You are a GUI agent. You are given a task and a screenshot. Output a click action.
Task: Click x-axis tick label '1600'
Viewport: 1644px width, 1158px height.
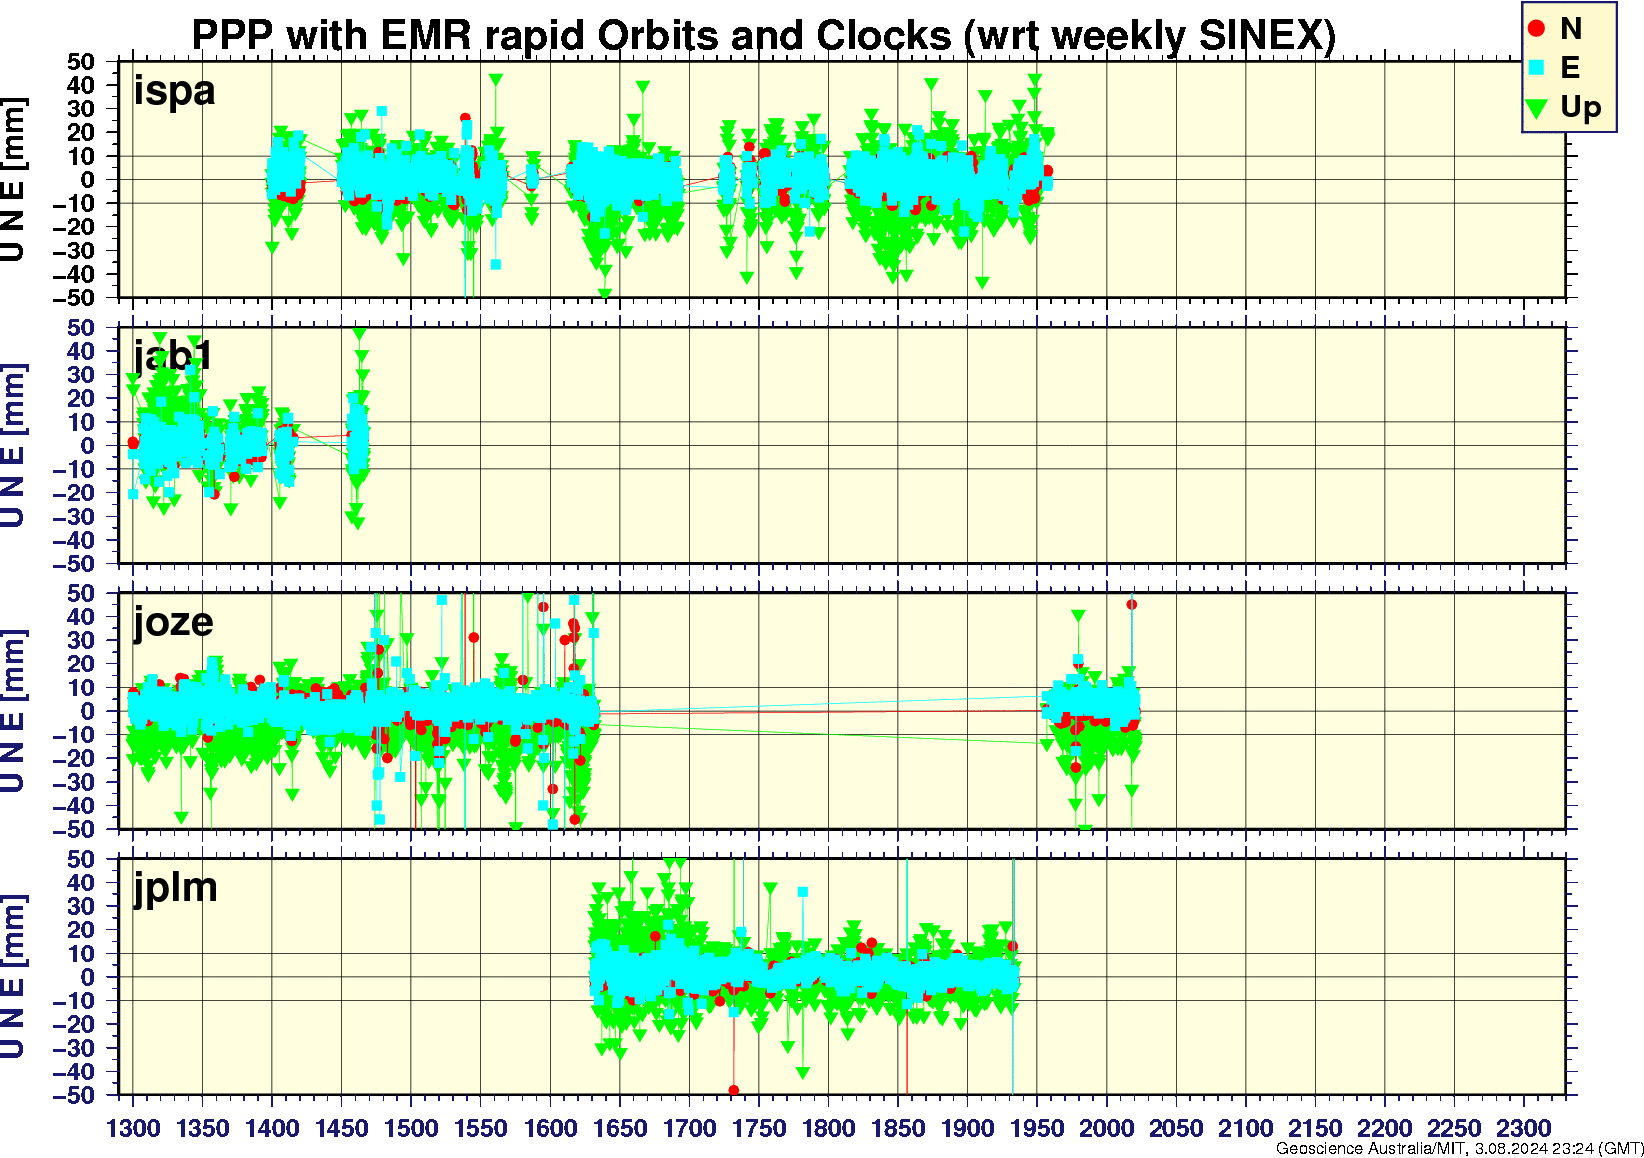tap(550, 1129)
